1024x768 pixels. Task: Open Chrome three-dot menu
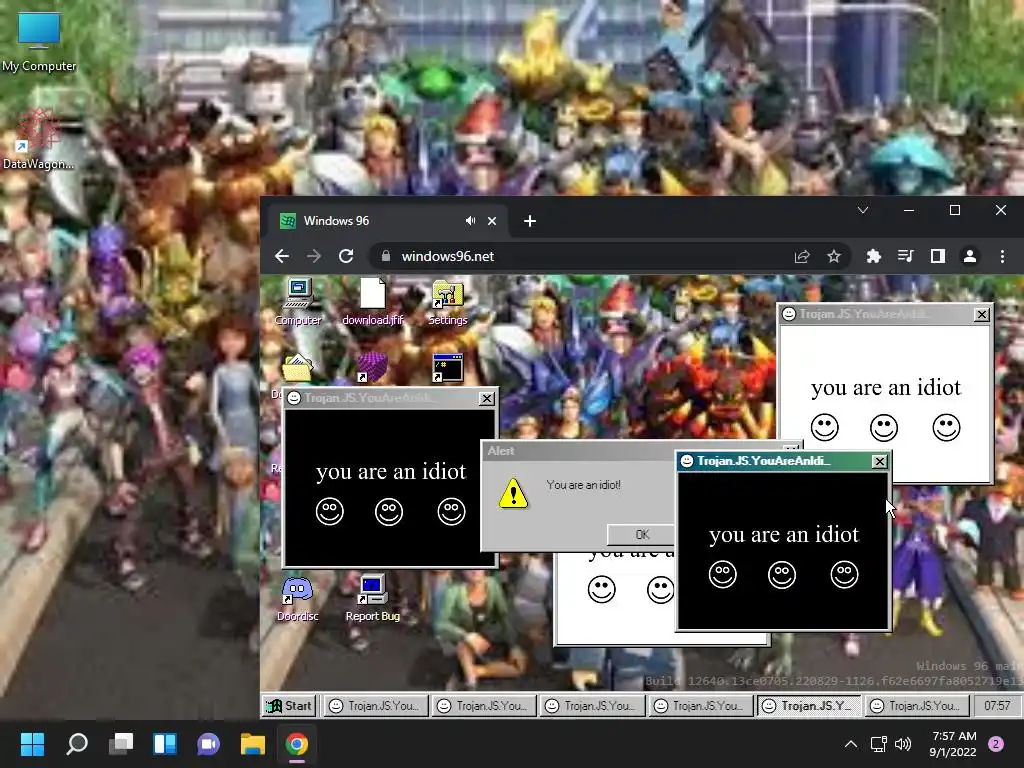click(1002, 256)
